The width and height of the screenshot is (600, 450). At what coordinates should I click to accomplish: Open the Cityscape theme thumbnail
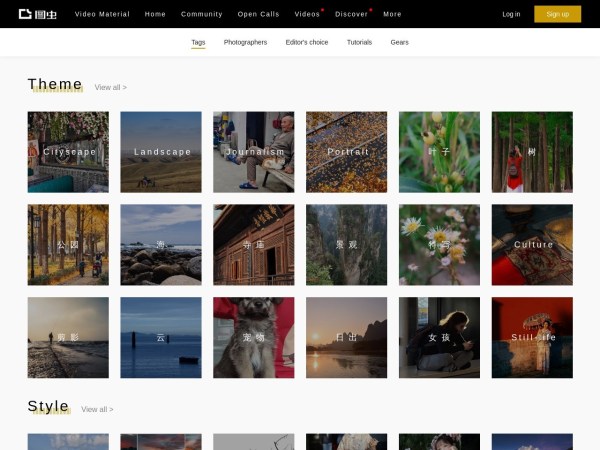68,152
